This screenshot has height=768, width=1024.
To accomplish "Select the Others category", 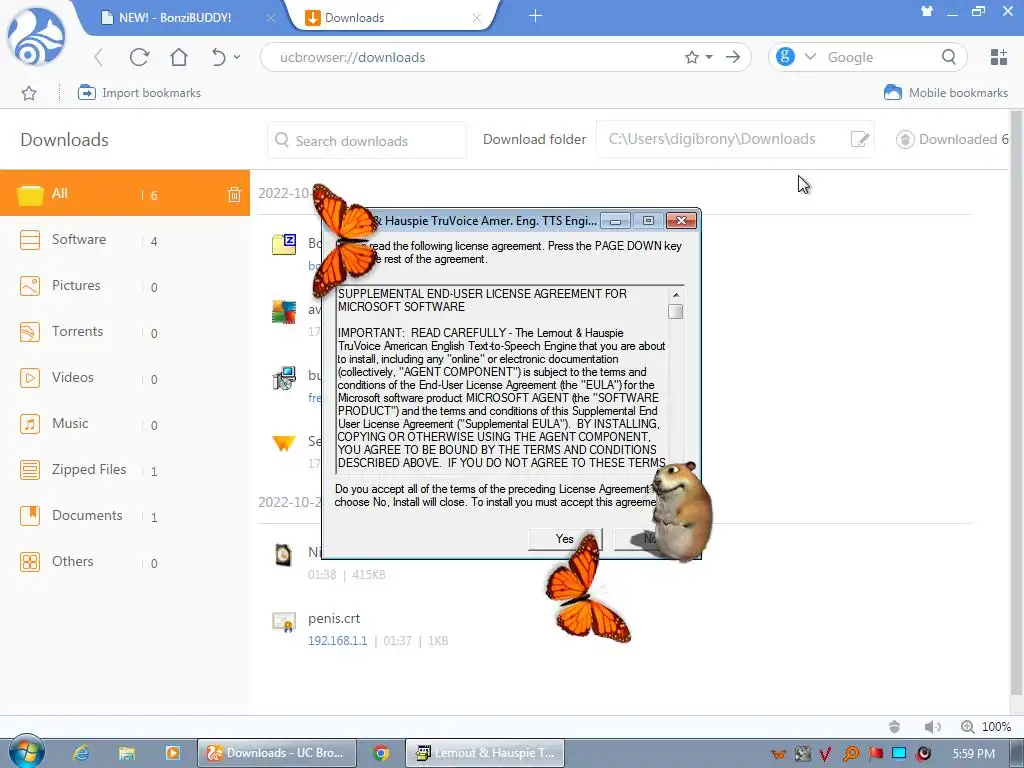I will coord(125,562).
